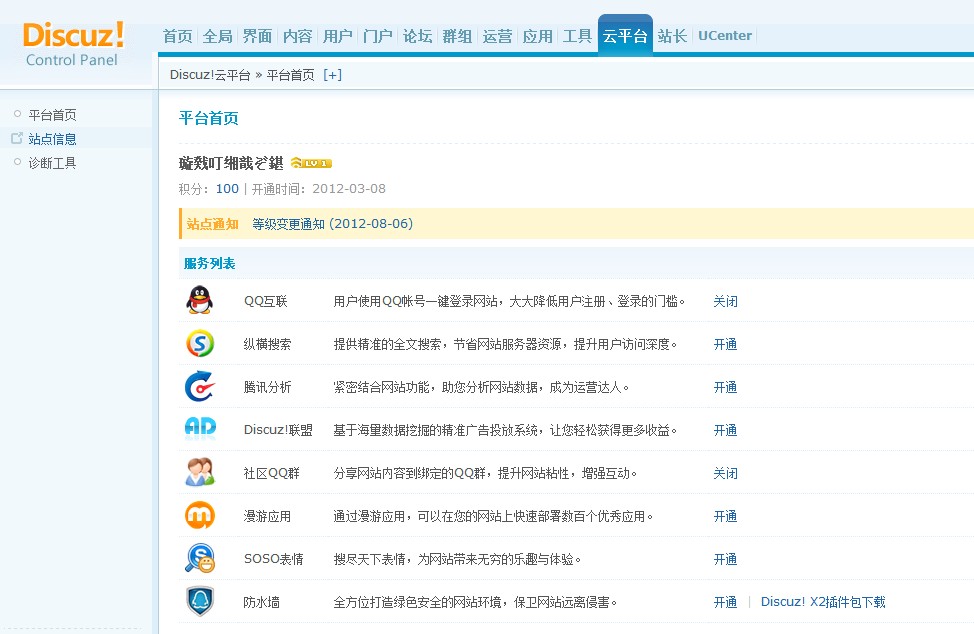The image size is (974, 634).
Task: Open the 用户 tab
Action: click(337, 36)
